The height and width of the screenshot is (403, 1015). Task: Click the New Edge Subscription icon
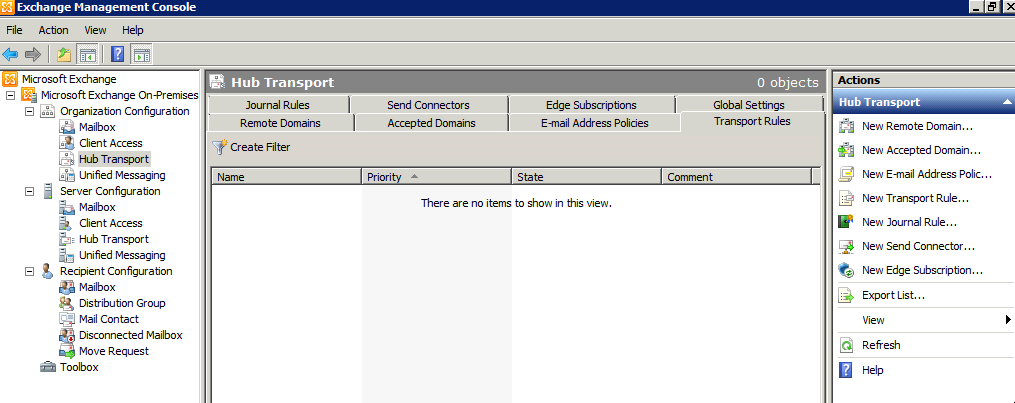[846, 270]
